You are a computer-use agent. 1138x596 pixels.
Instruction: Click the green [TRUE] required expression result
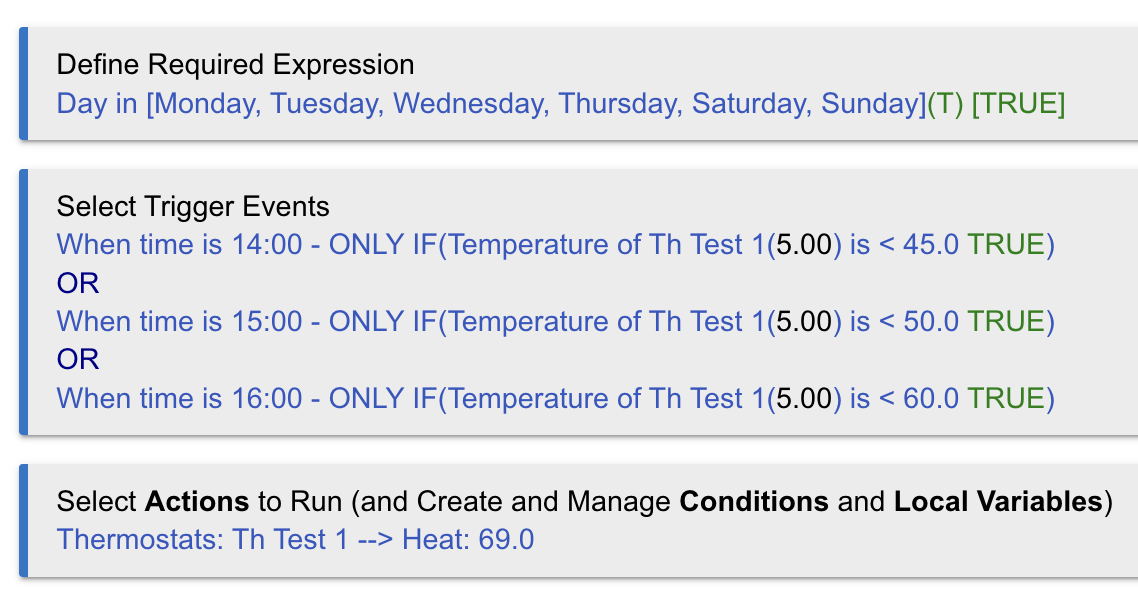coord(1018,104)
